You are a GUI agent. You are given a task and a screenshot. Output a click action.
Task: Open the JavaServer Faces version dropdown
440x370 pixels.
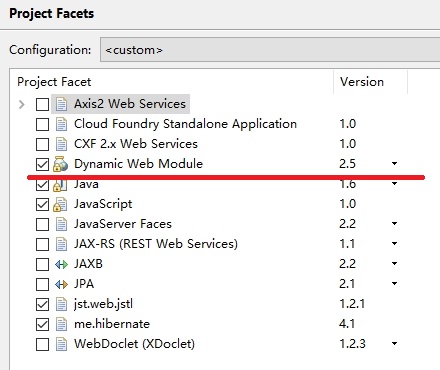(394, 223)
